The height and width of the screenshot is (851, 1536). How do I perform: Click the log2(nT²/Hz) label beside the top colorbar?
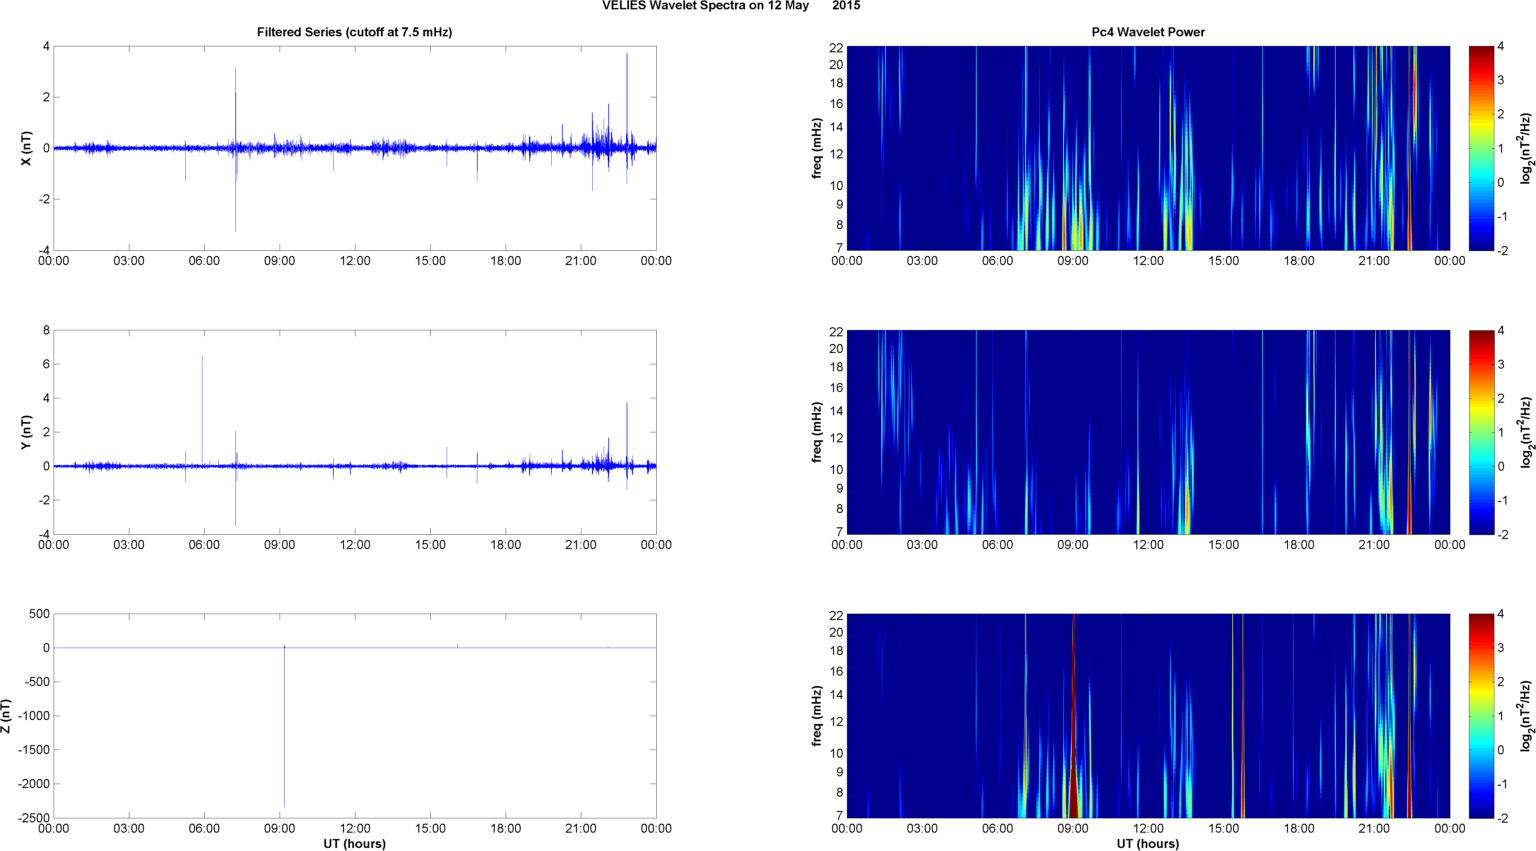coord(1526,148)
